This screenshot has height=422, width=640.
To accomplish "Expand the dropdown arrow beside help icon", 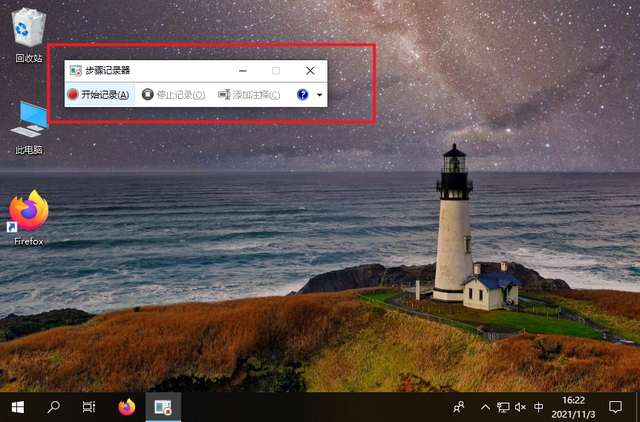I will [x=319, y=95].
